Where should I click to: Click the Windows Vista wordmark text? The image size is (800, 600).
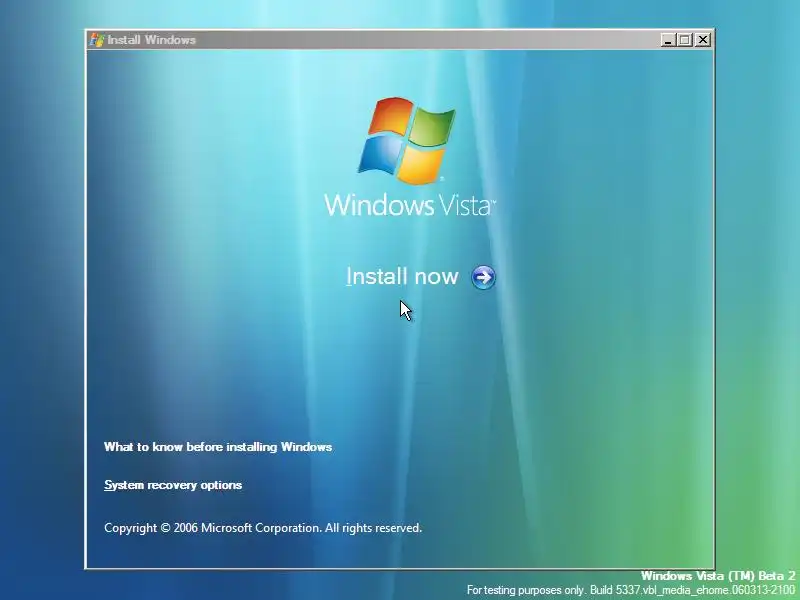(x=410, y=205)
